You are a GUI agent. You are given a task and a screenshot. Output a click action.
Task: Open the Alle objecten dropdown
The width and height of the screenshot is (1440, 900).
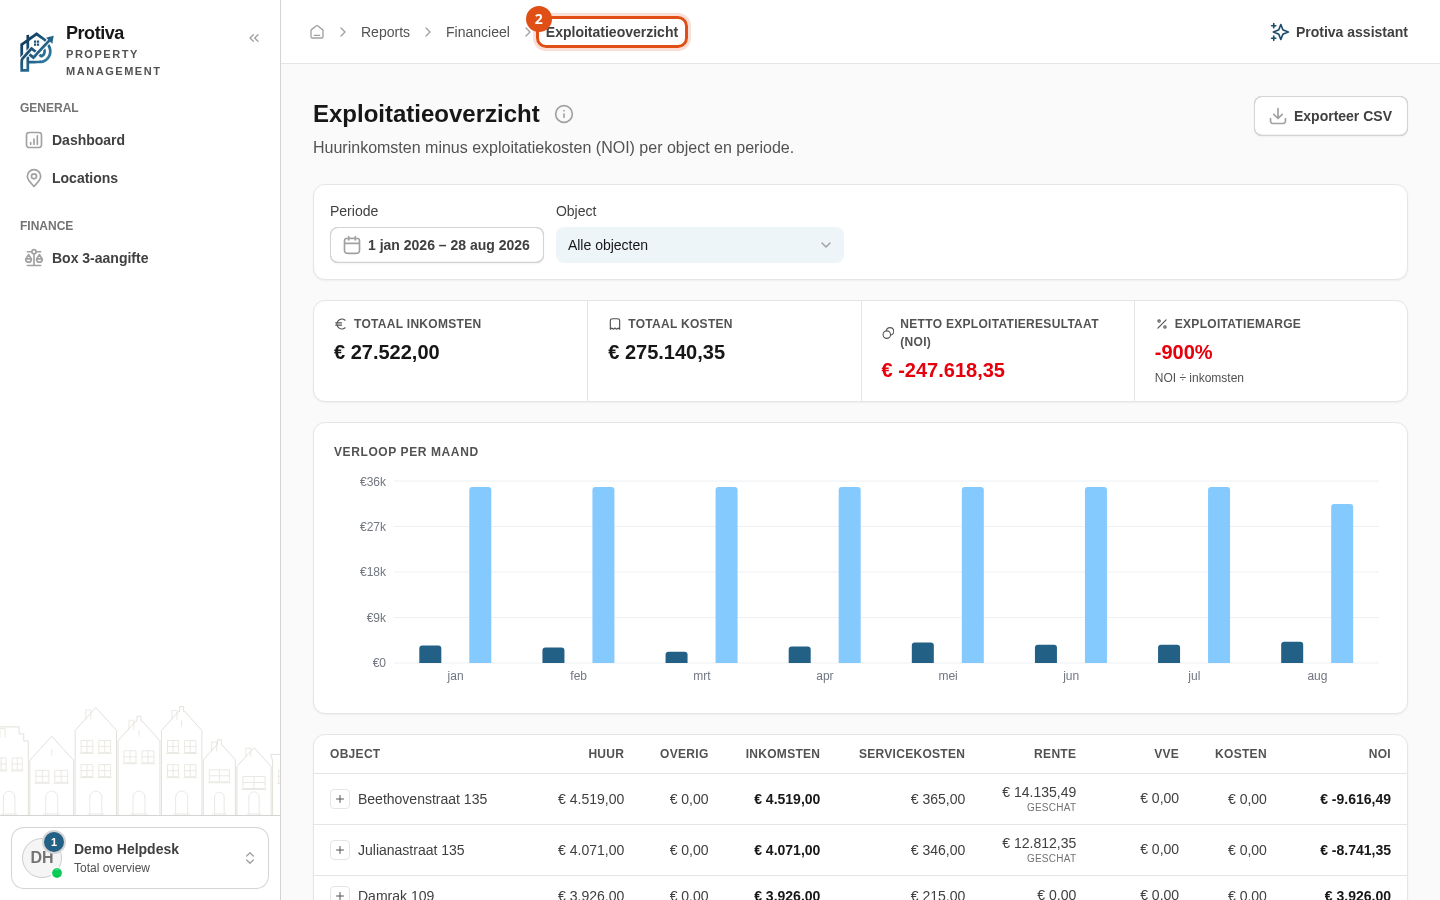[x=700, y=245]
